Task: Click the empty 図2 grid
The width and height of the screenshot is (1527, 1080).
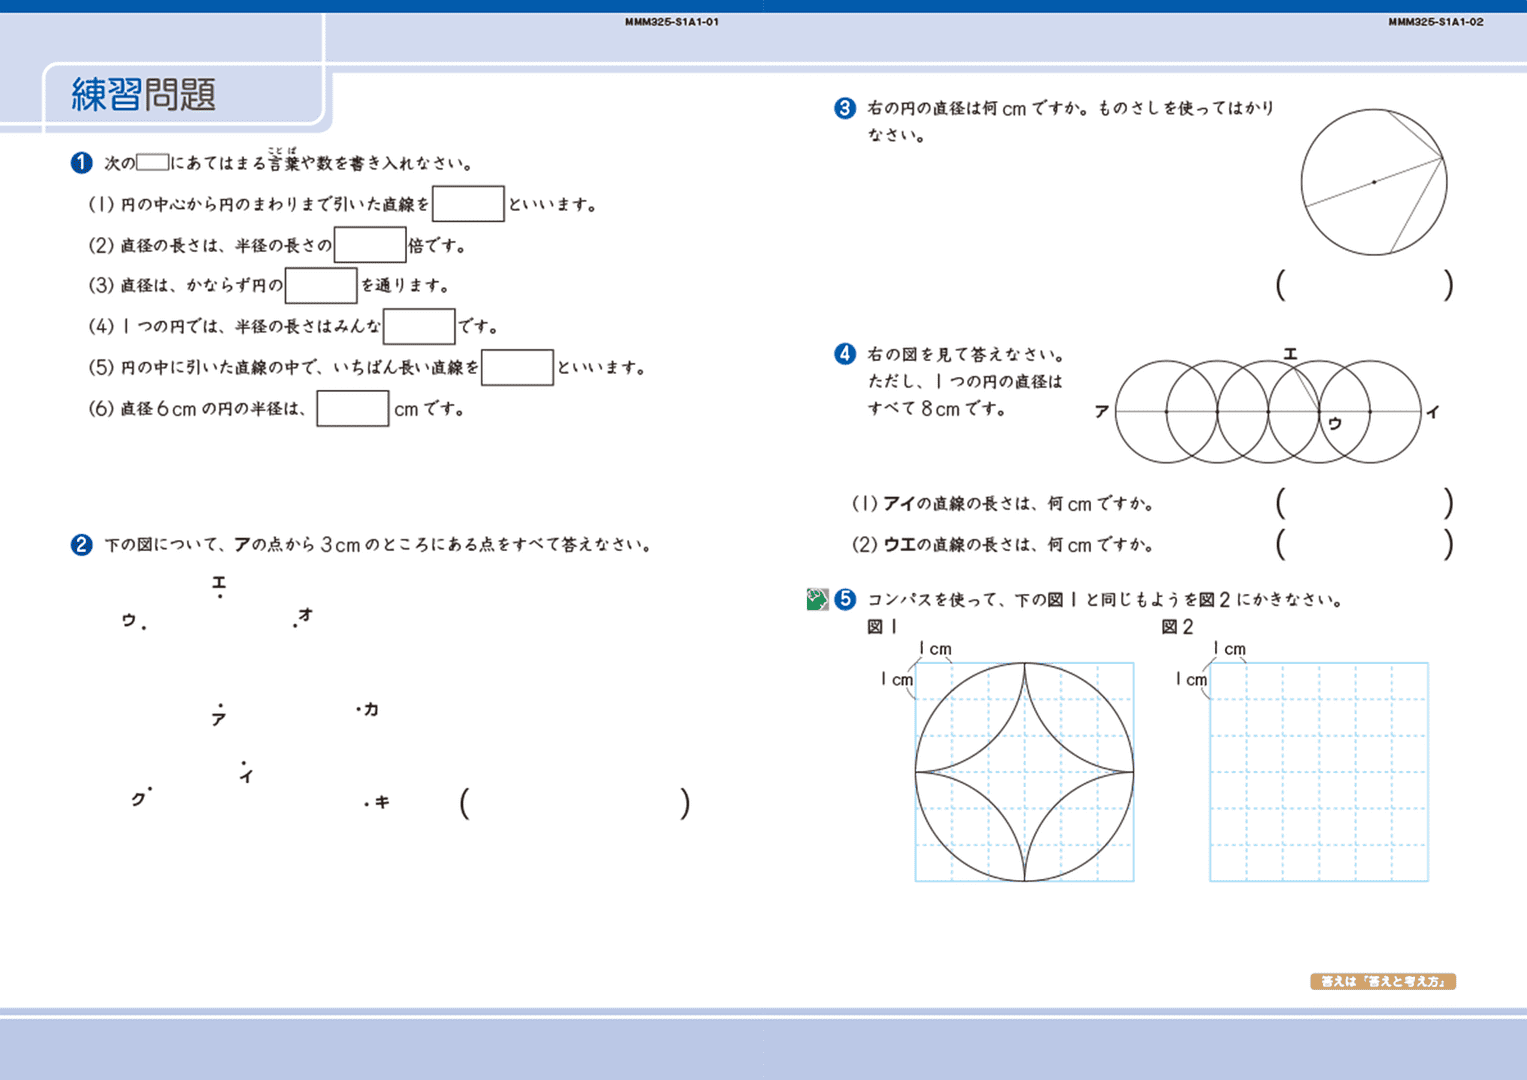Action: pos(1318,772)
